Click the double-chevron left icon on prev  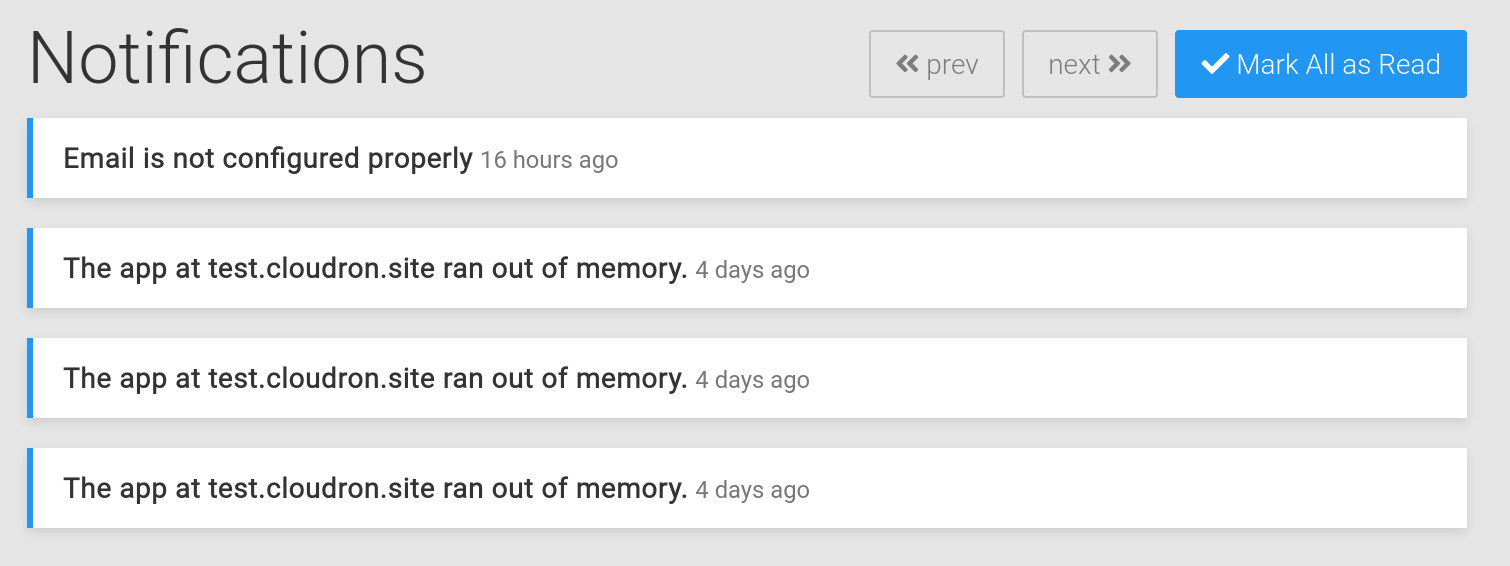pos(907,64)
